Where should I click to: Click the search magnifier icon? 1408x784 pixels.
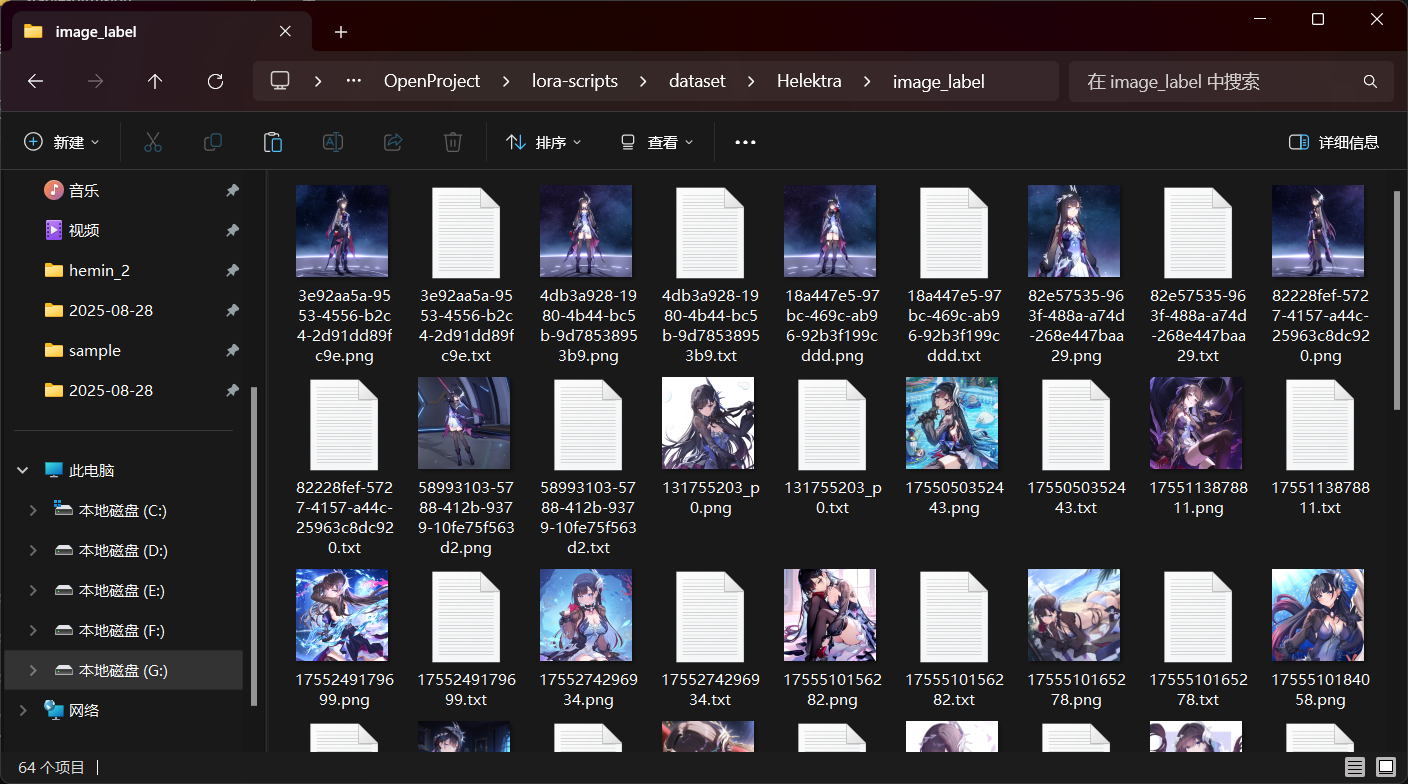tap(1370, 82)
